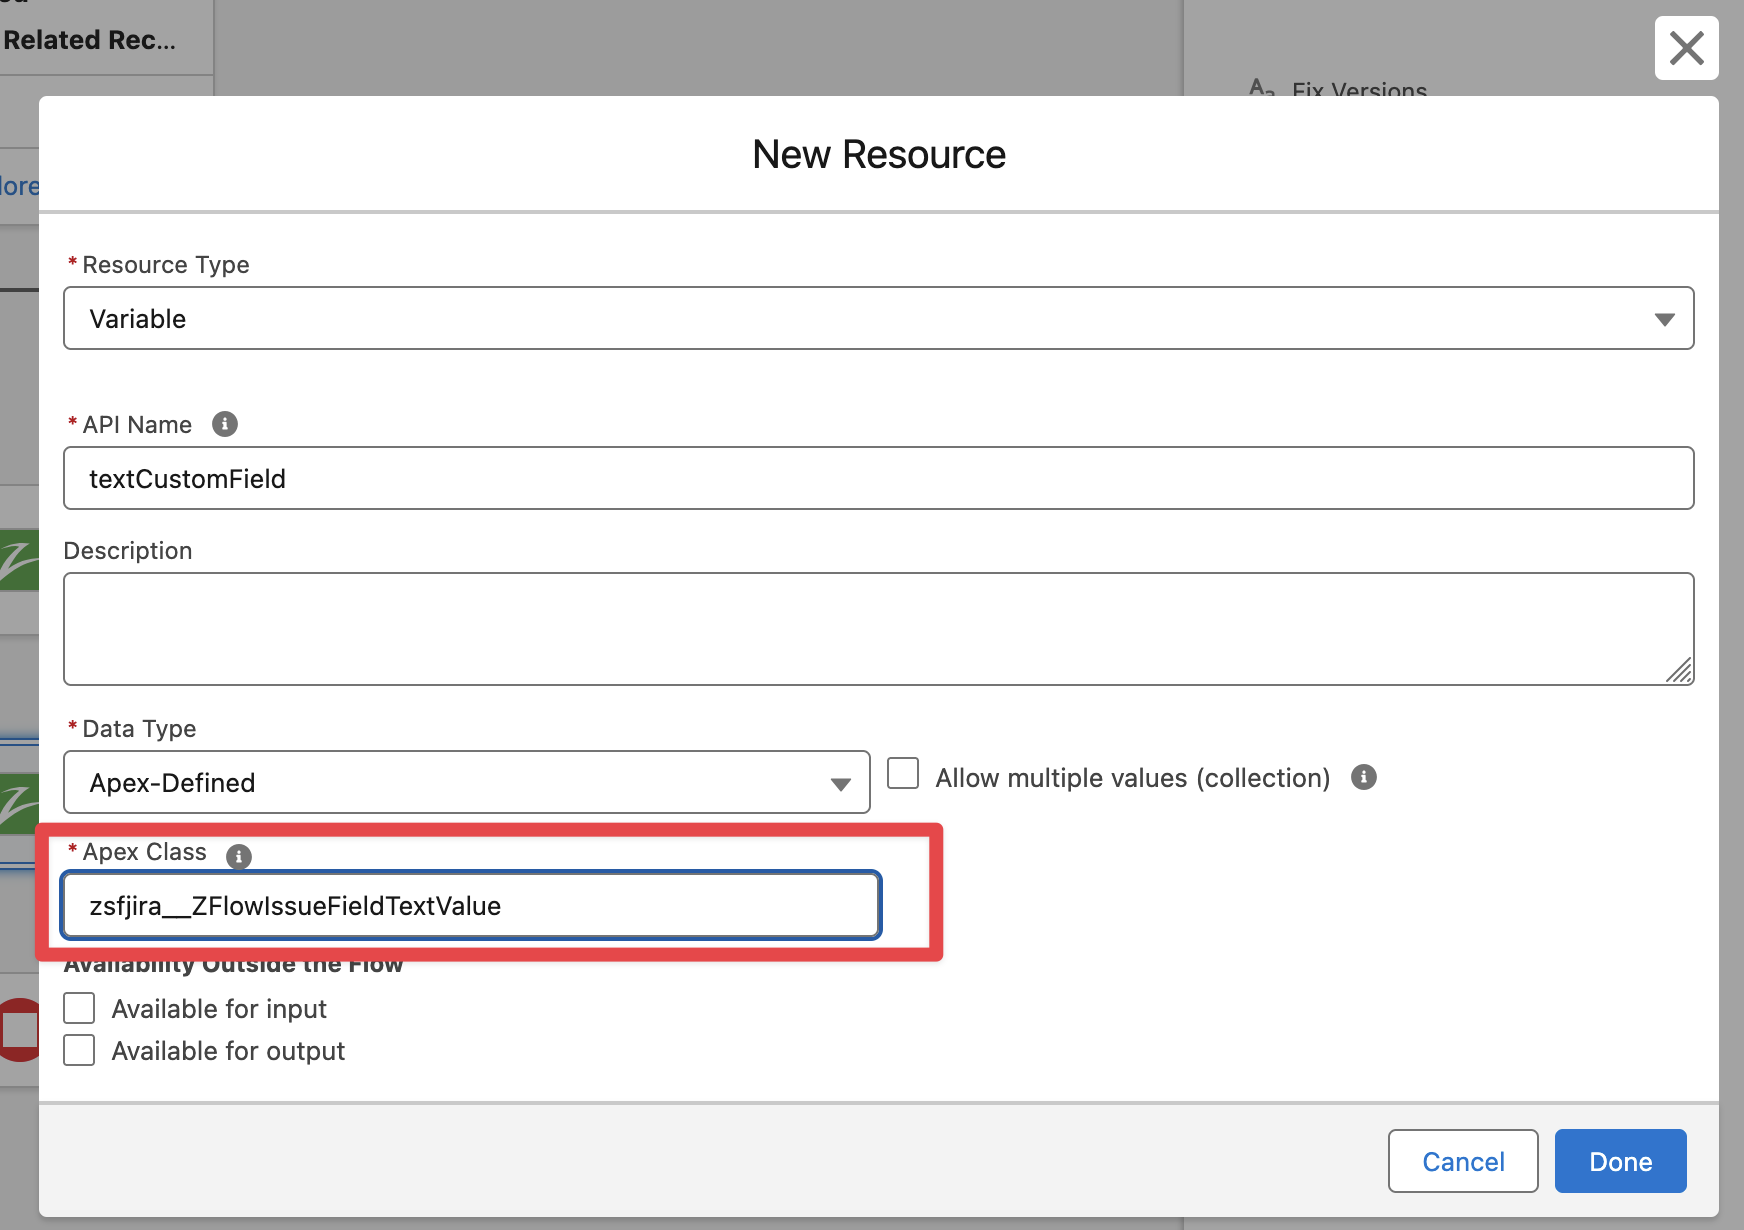The width and height of the screenshot is (1744, 1230).
Task: Close the New Resource dialog with X
Action: [1686, 48]
